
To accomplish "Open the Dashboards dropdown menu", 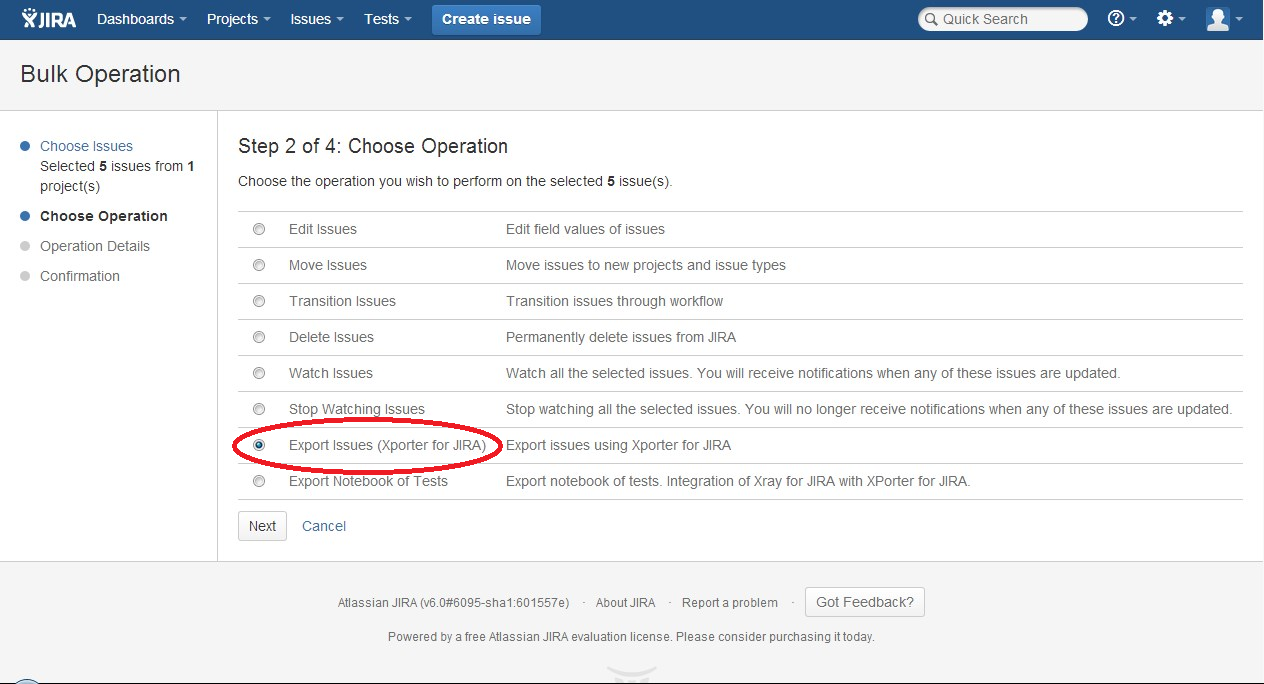I will tap(142, 19).
